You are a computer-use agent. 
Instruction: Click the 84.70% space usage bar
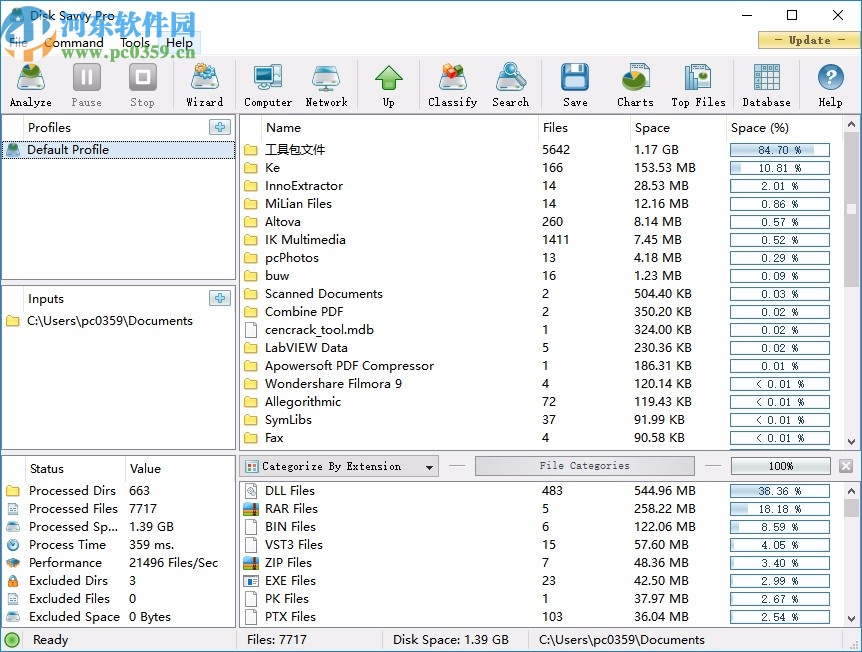click(780, 149)
